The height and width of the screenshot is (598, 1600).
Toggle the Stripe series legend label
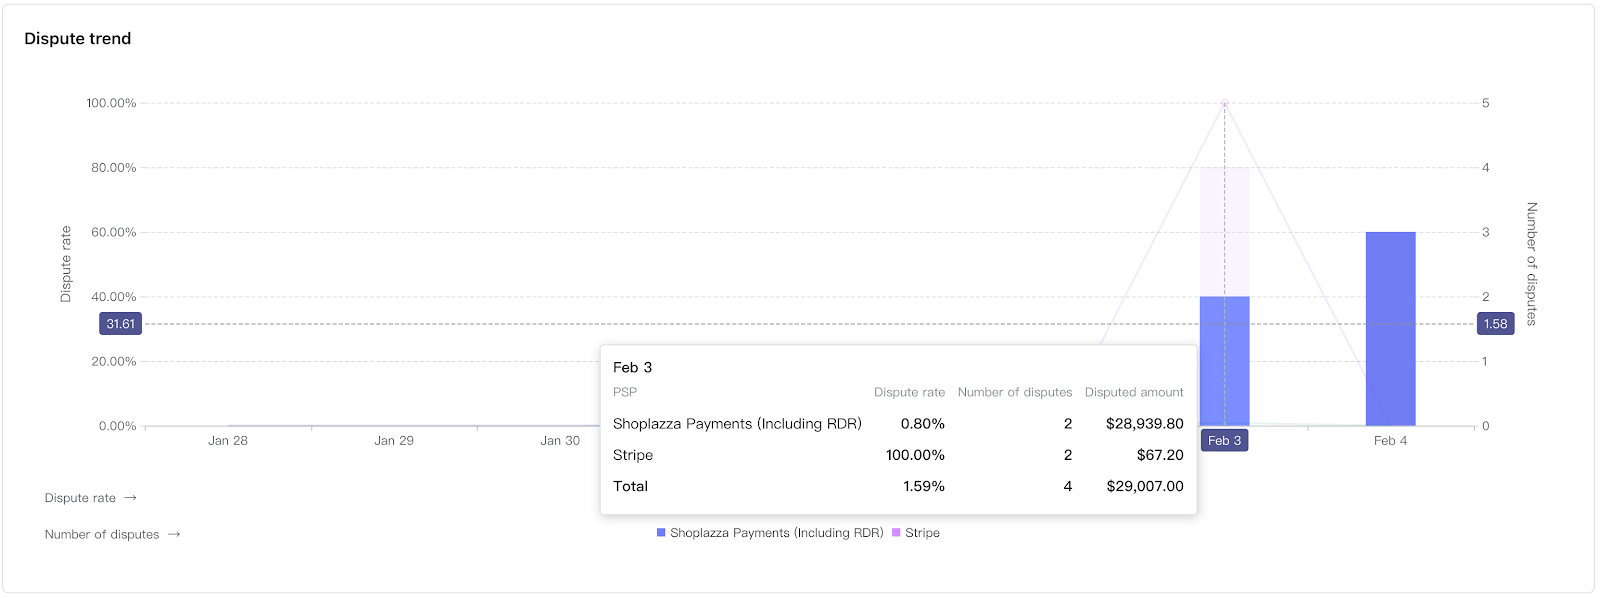click(922, 533)
